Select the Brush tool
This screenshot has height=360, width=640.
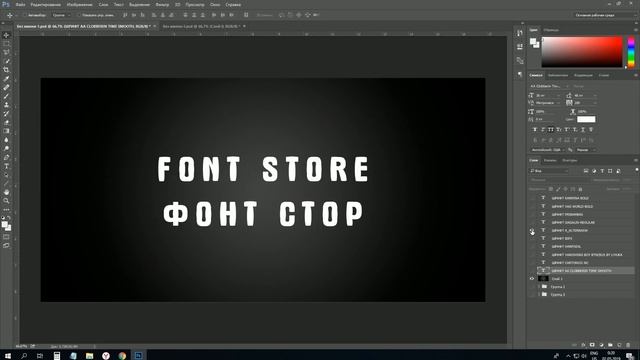(x=6, y=96)
